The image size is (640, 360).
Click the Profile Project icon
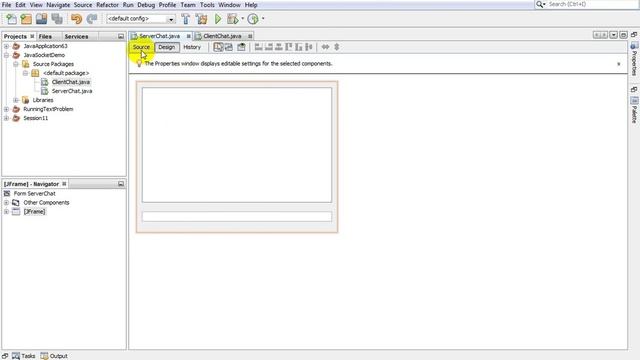click(253, 19)
